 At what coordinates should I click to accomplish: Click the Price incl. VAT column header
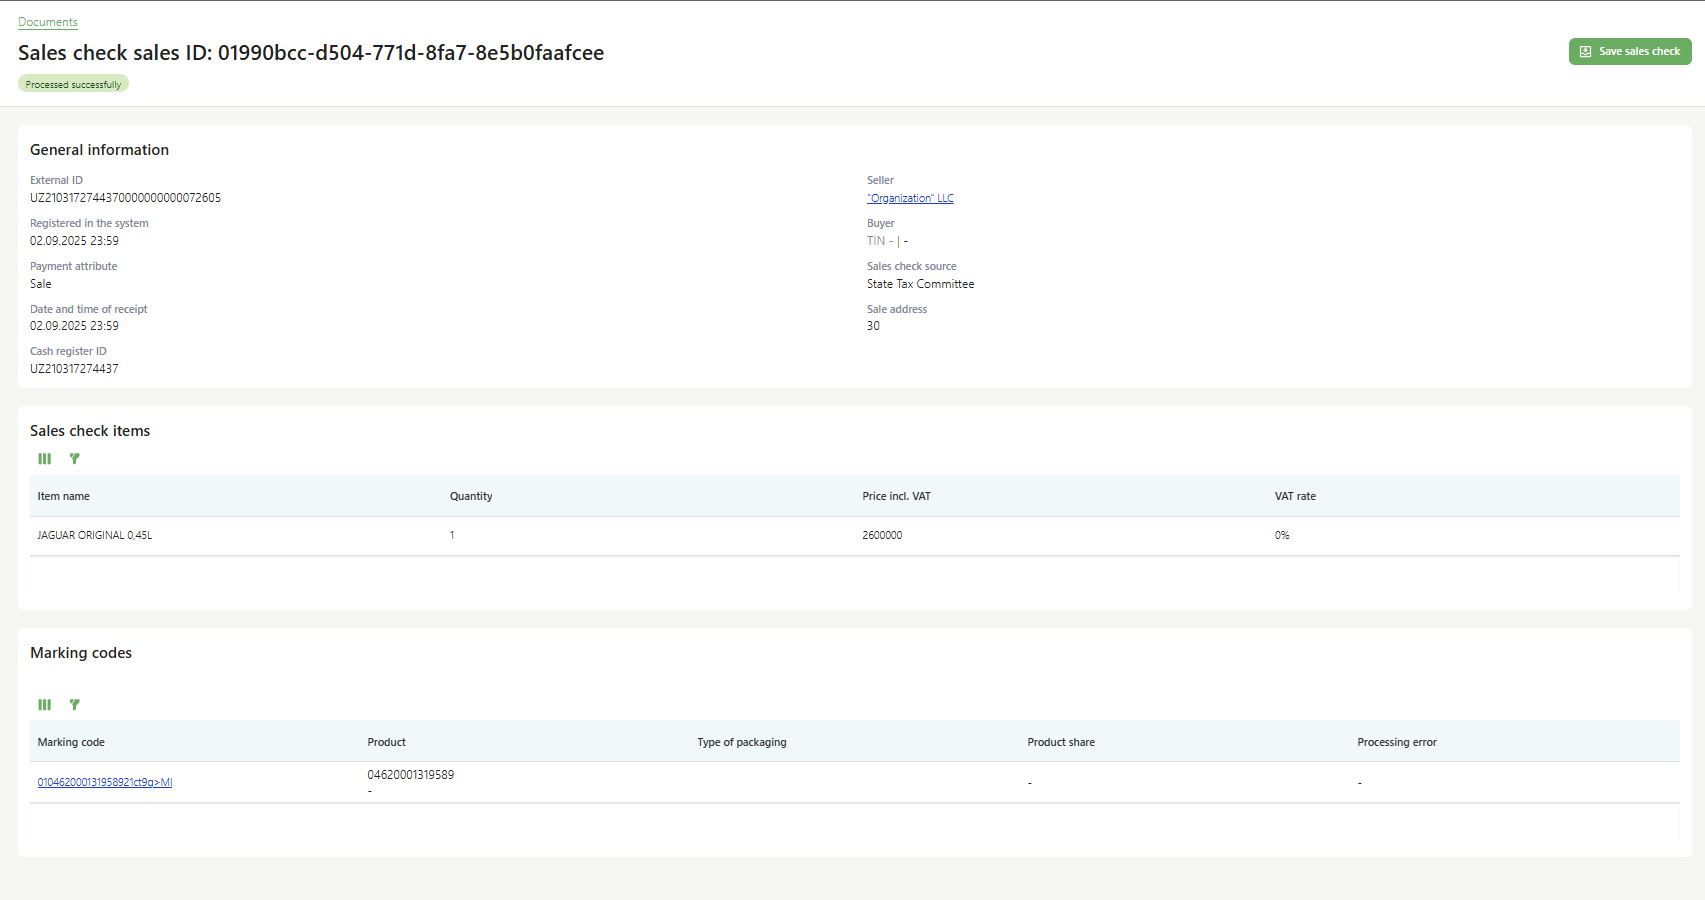896,497
